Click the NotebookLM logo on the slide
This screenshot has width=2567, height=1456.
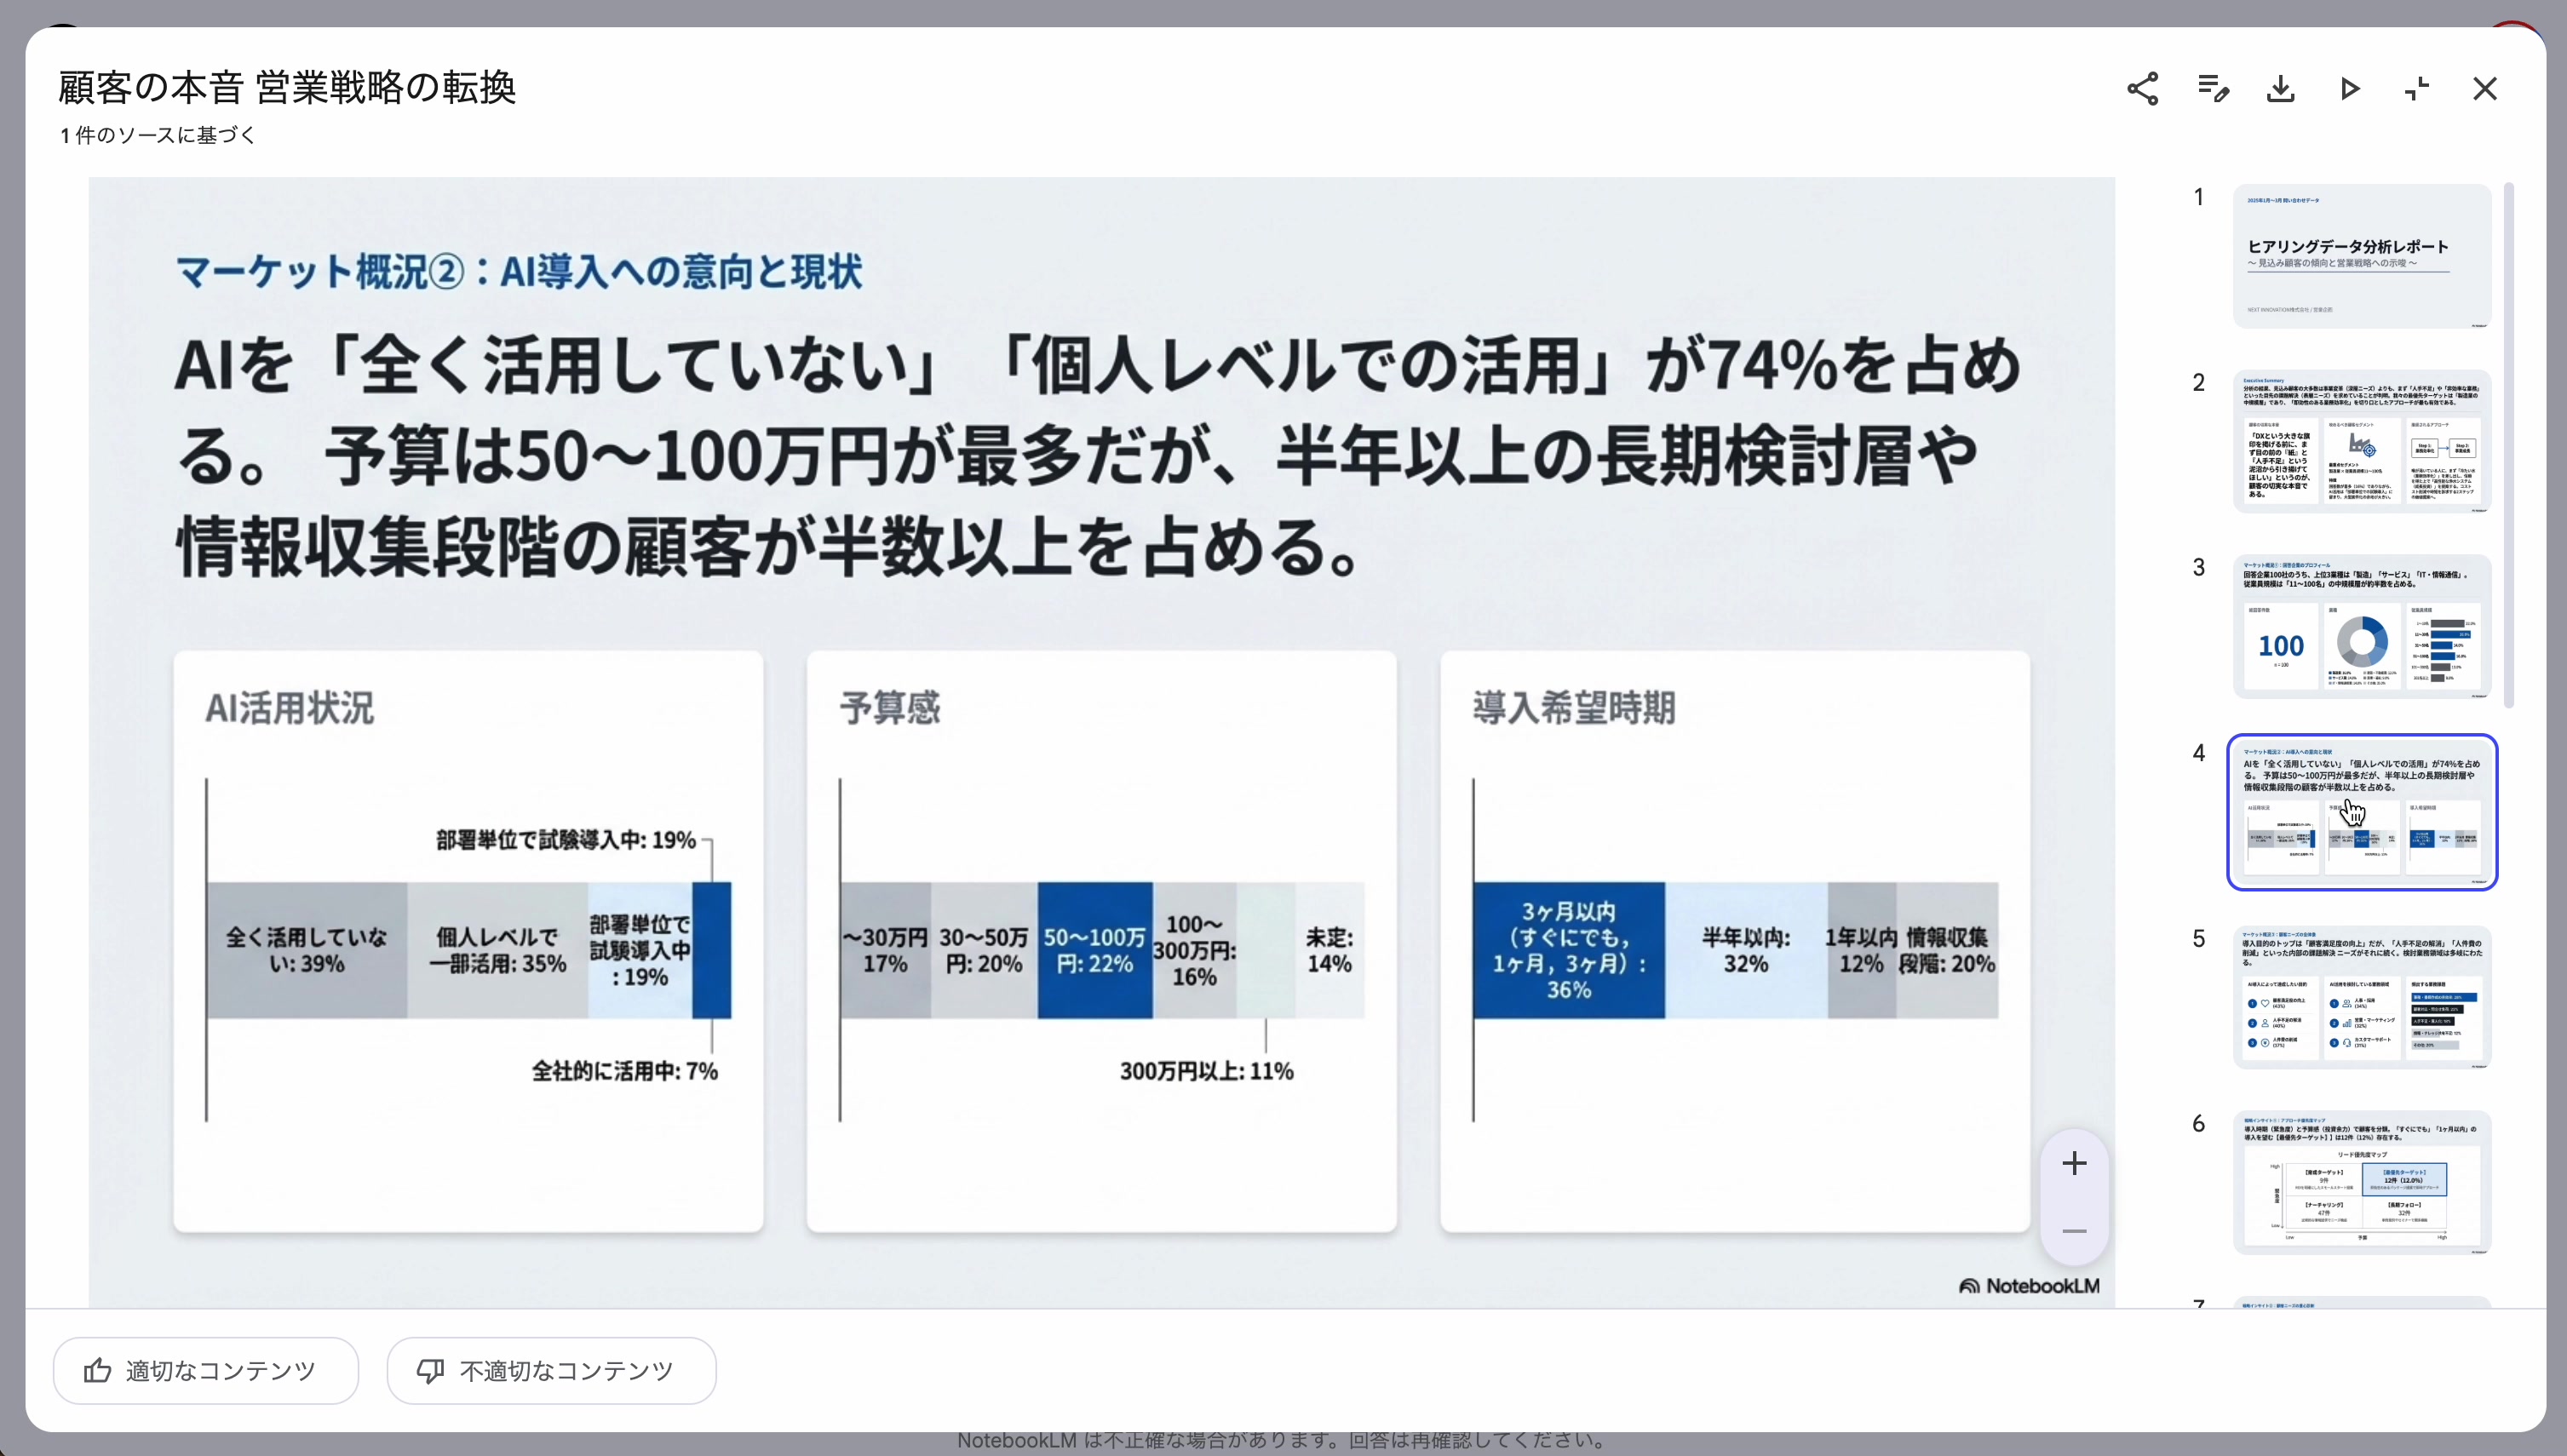pyautogui.click(x=2029, y=1286)
